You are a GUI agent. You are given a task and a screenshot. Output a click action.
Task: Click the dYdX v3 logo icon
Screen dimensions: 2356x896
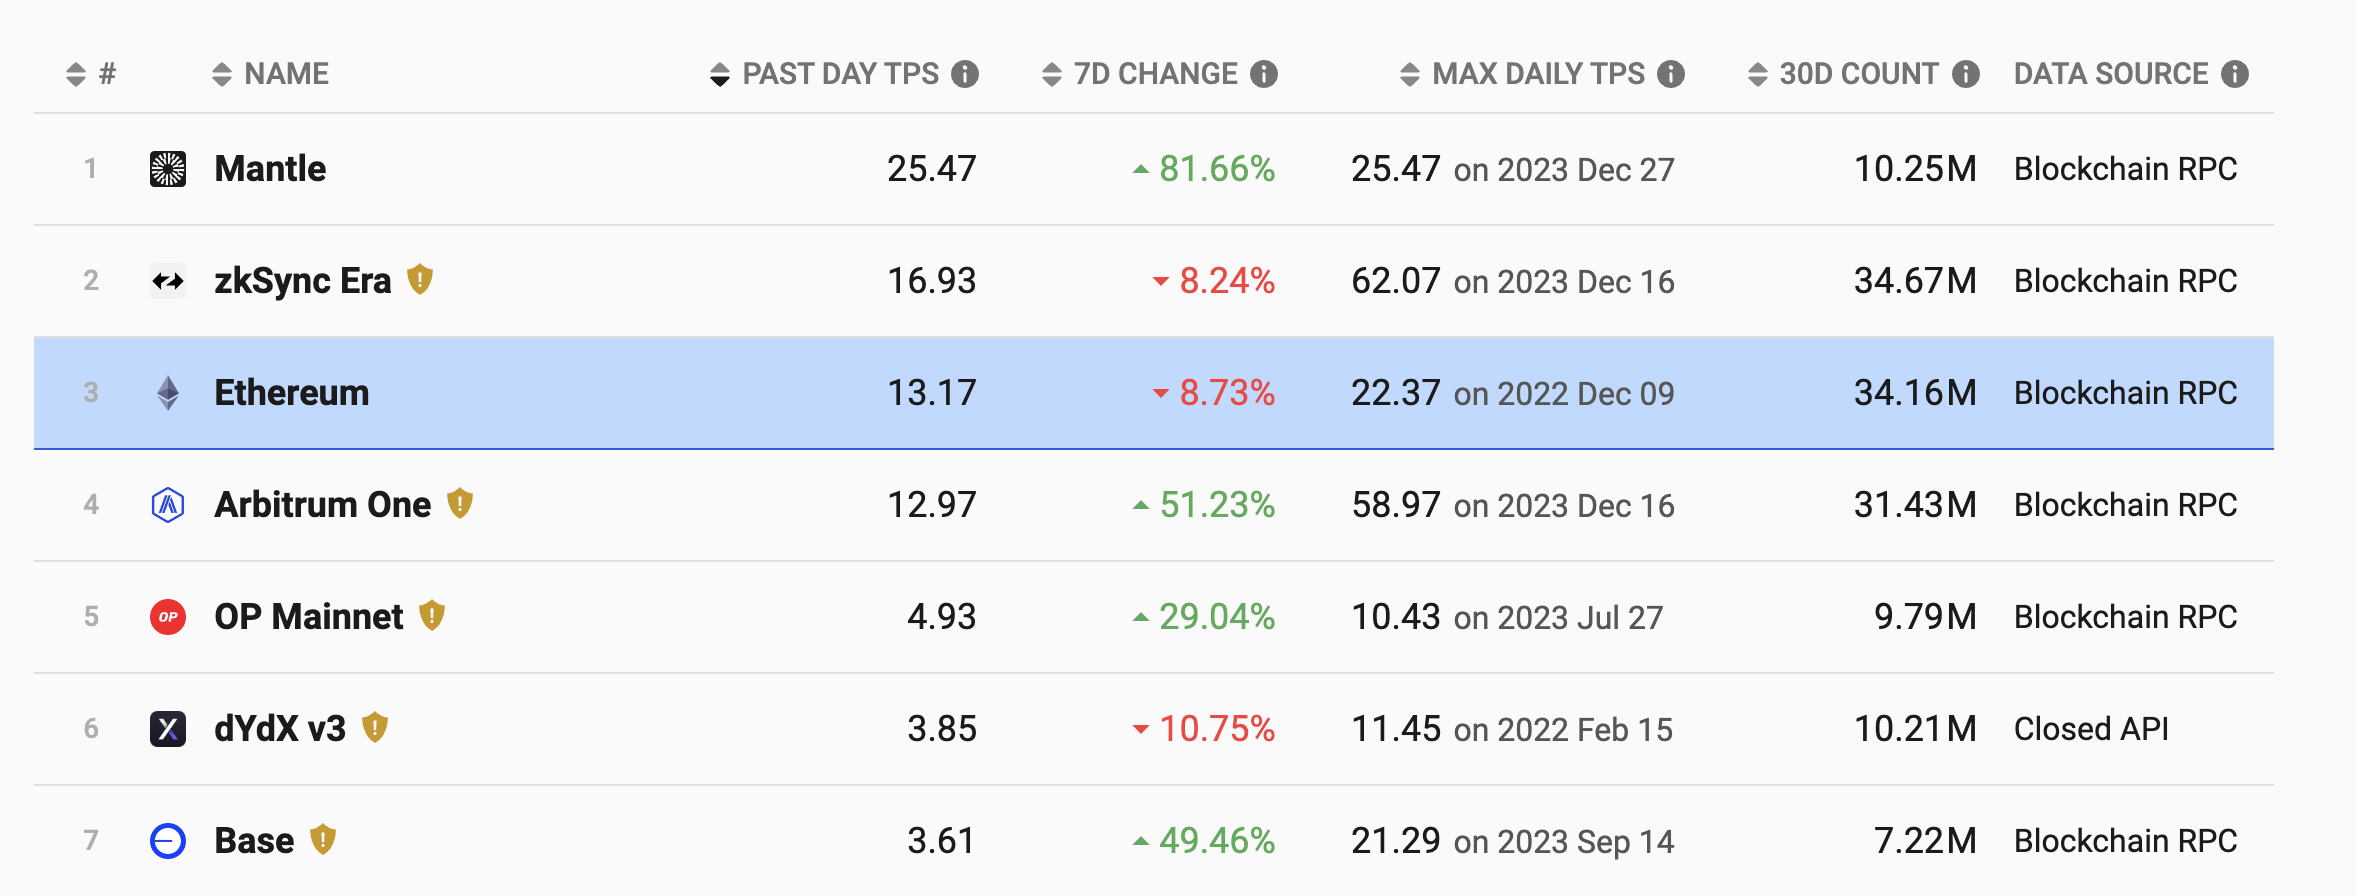pyautogui.click(x=168, y=729)
